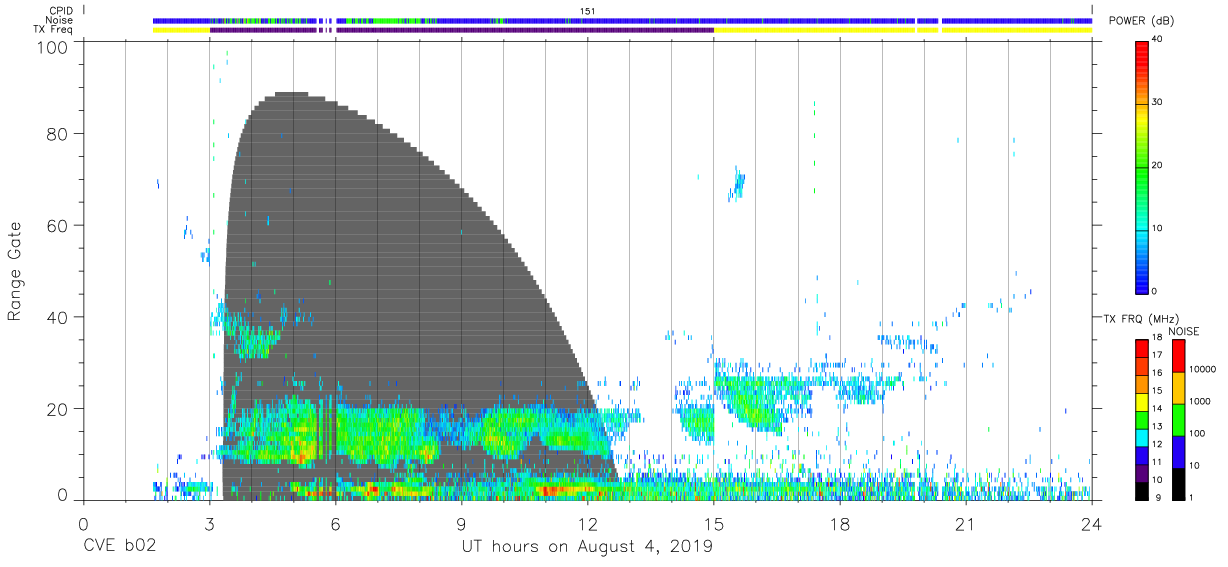1228x567 pixels.
Task: Click the POWER (dB) color bar gradient
Action: click(x=1142, y=166)
